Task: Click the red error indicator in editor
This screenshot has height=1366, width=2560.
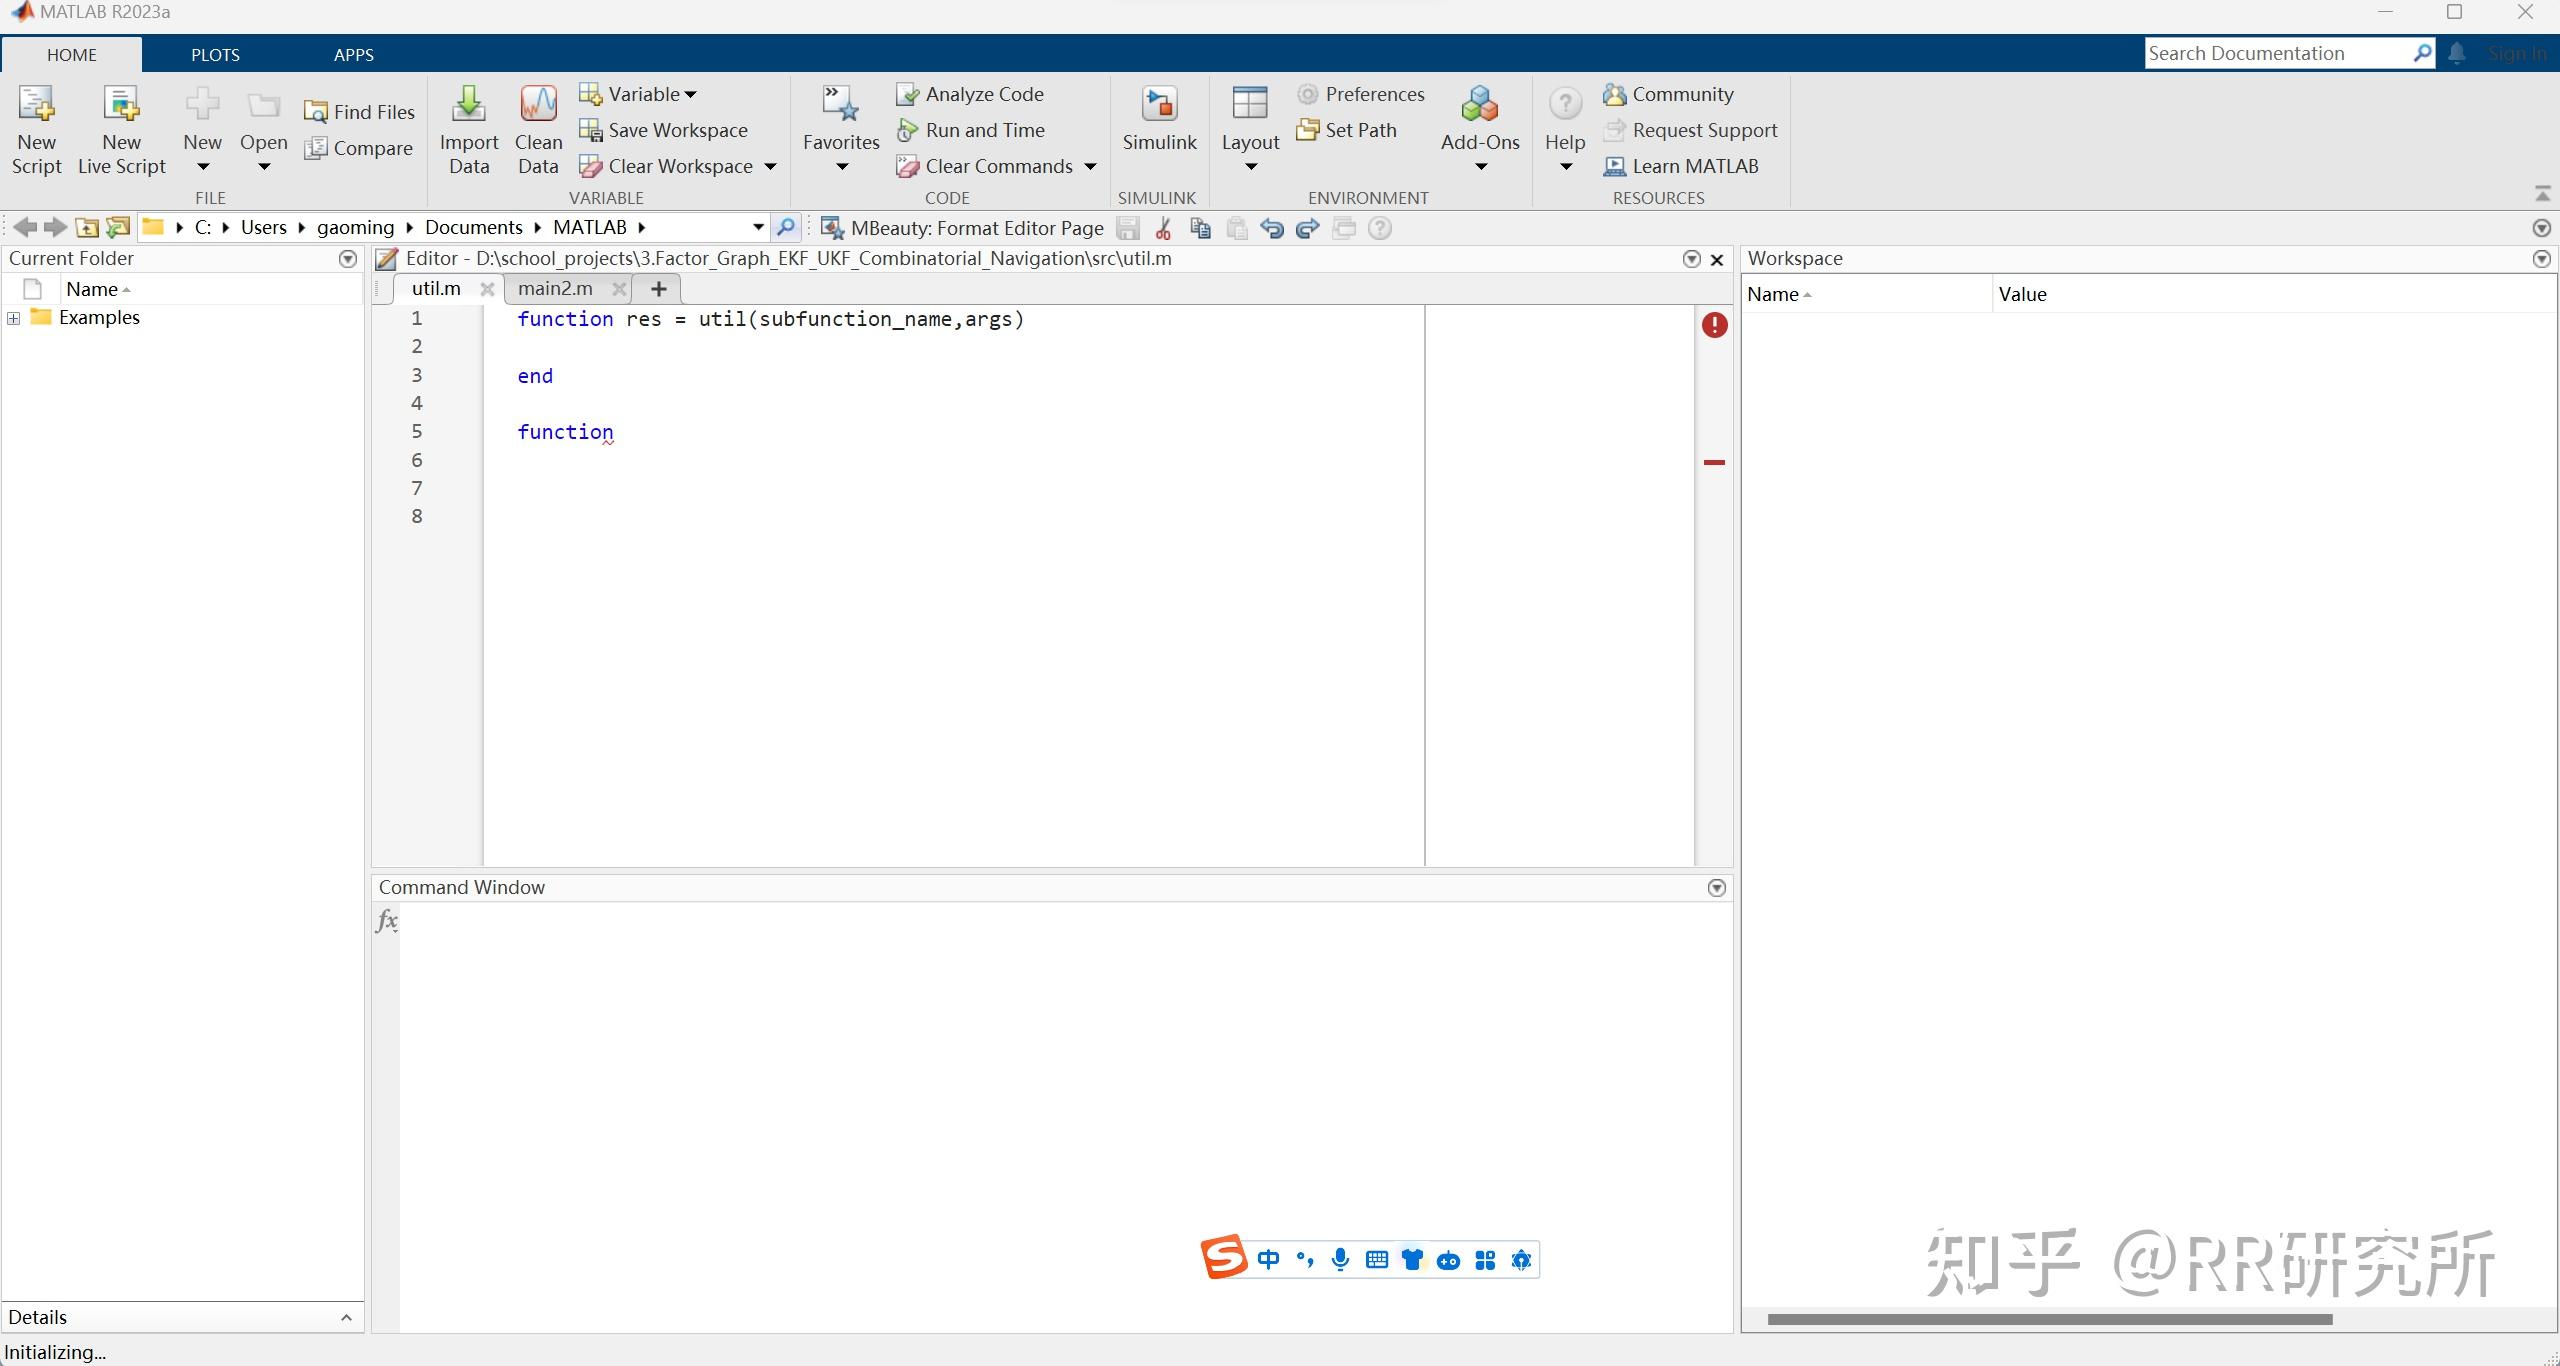Action: [1714, 325]
